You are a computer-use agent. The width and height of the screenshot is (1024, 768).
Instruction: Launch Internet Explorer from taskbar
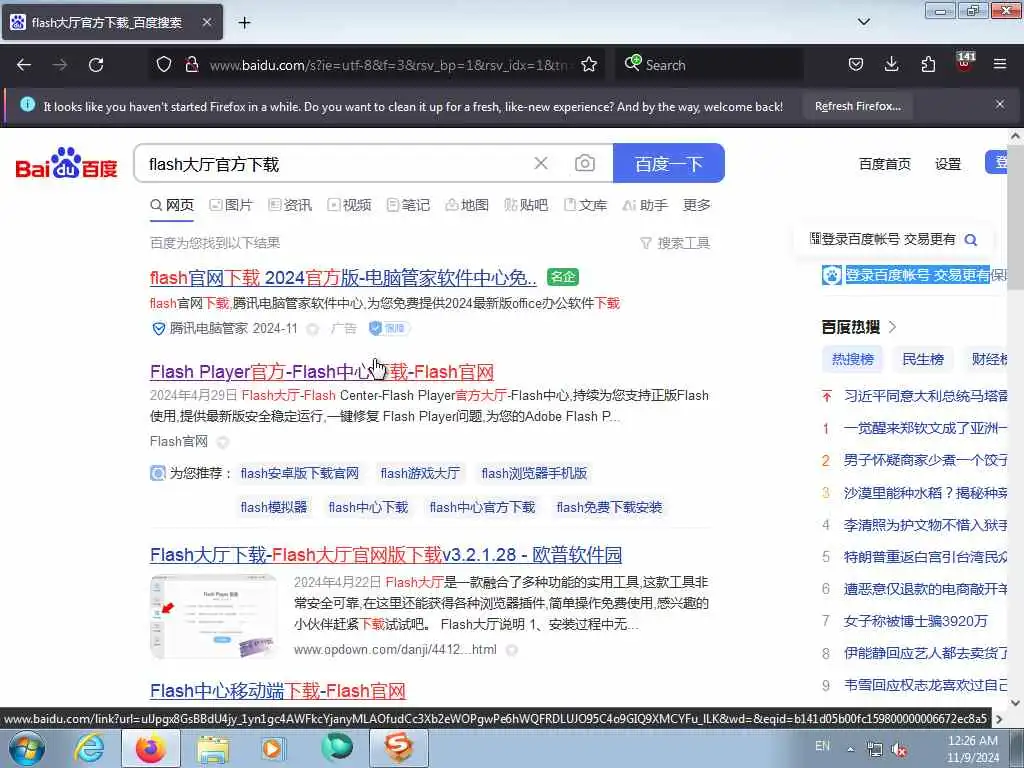[x=89, y=749]
